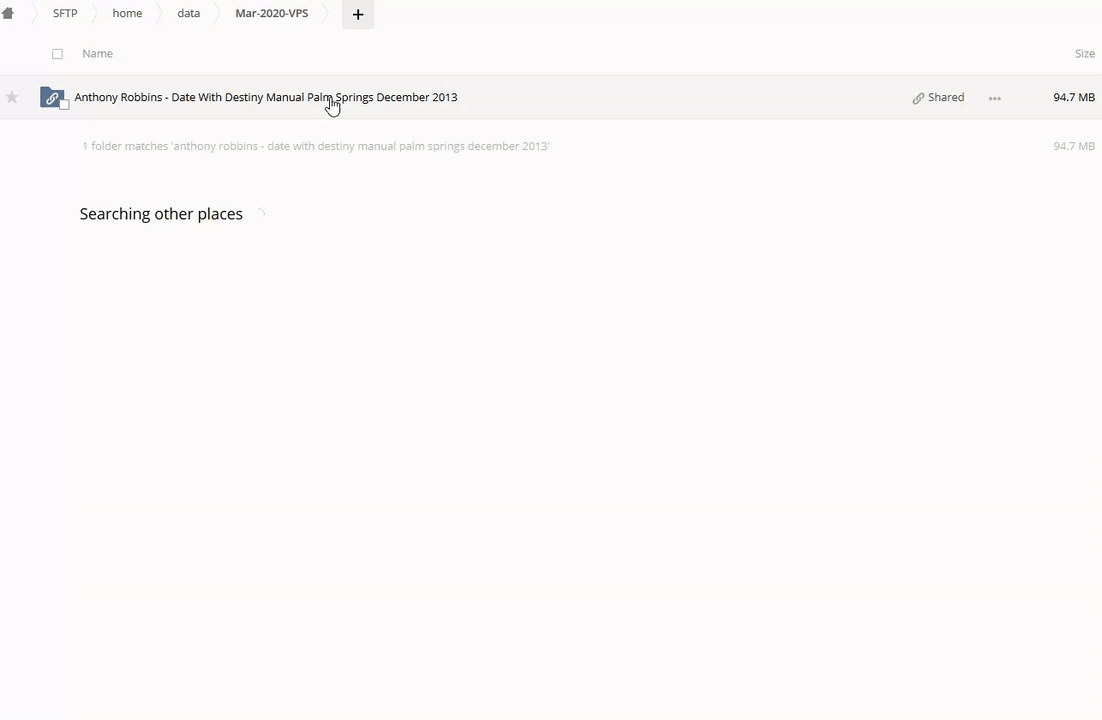Open the SFTP breadcrumb
Image resolution: width=1102 pixels, height=720 pixels.
coord(65,14)
